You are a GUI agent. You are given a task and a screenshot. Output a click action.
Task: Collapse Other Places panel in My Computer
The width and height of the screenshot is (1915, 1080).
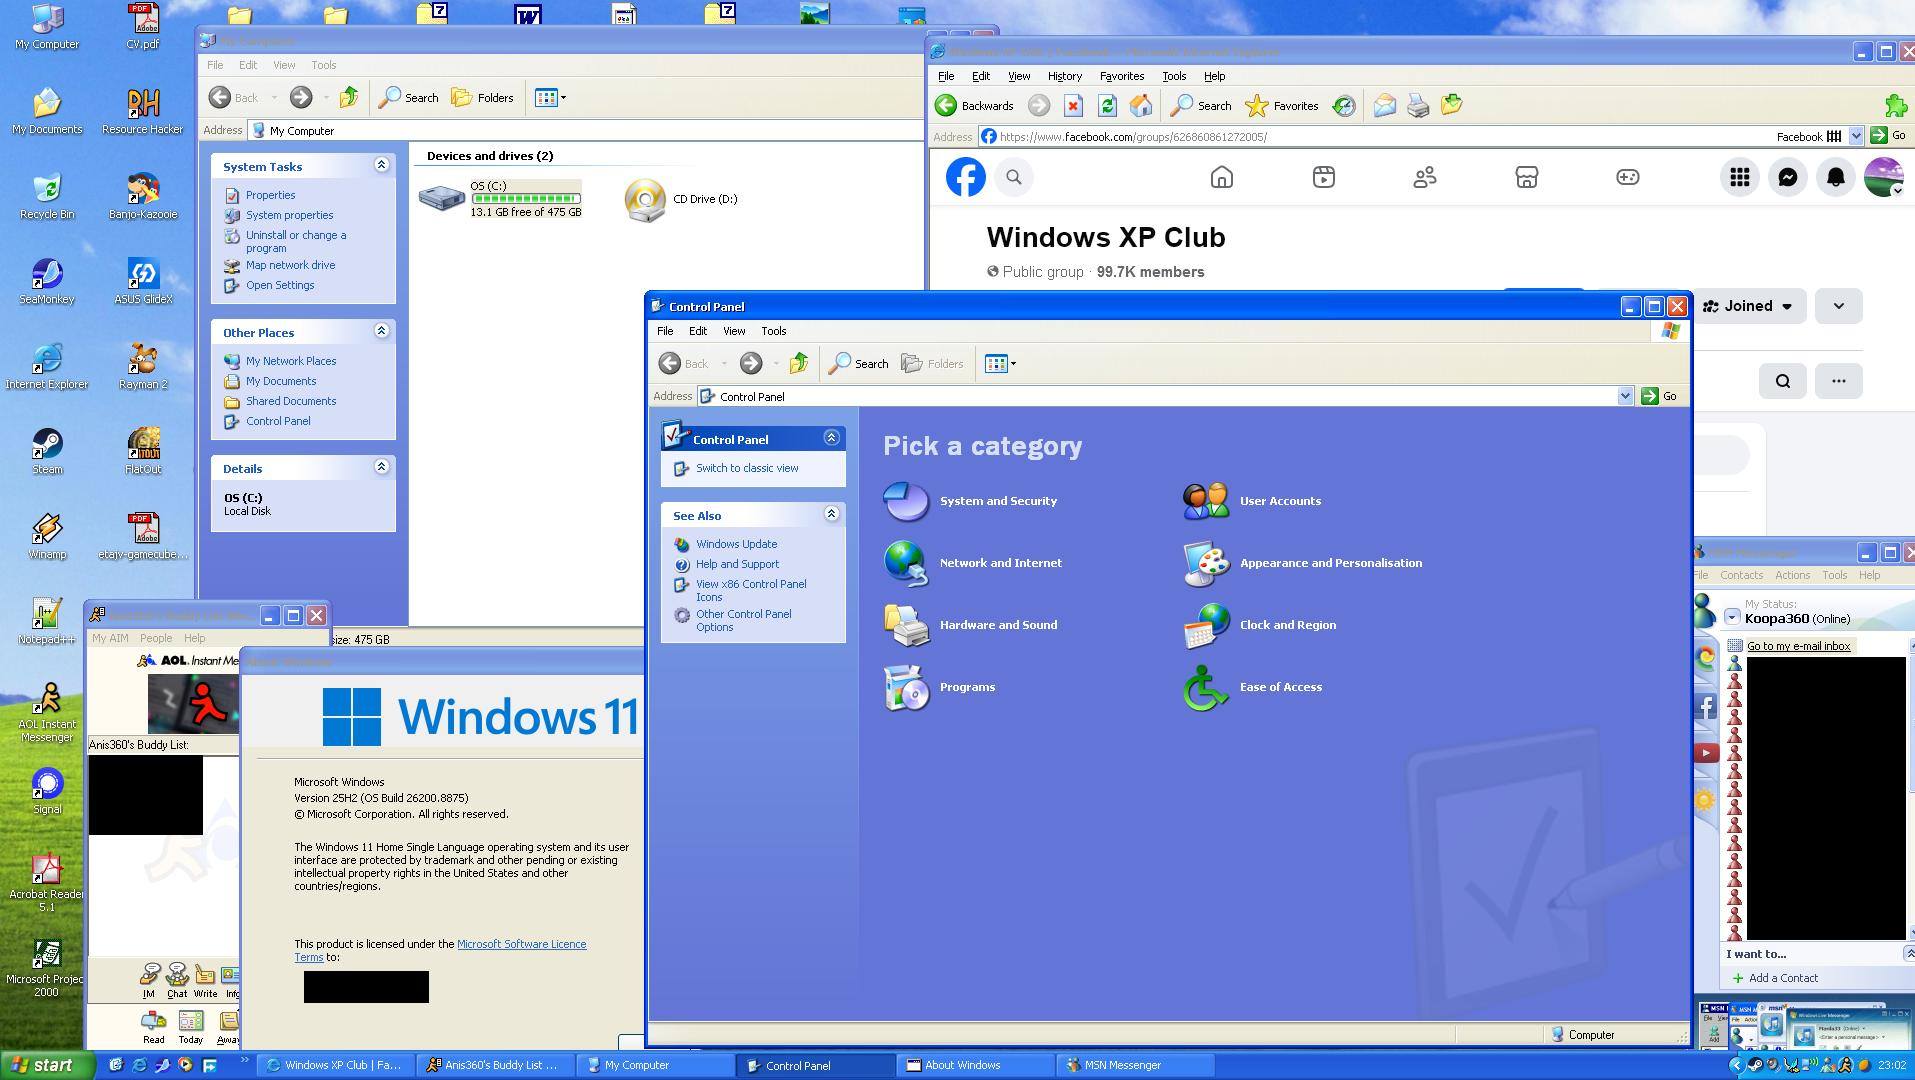[381, 331]
